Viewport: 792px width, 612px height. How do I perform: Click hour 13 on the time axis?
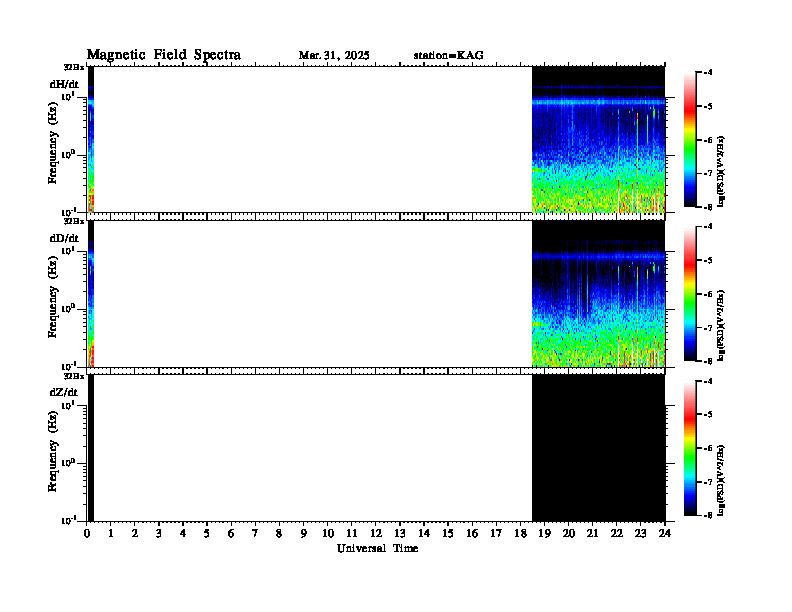pyautogui.click(x=400, y=534)
